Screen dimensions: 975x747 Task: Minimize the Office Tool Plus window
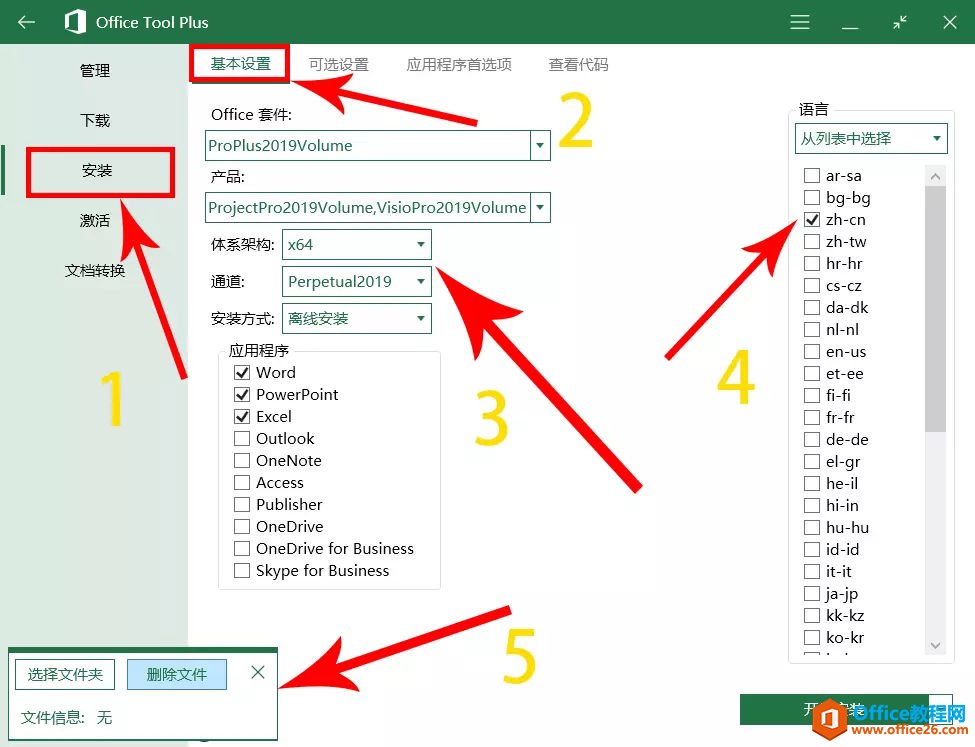click(850, 27)
